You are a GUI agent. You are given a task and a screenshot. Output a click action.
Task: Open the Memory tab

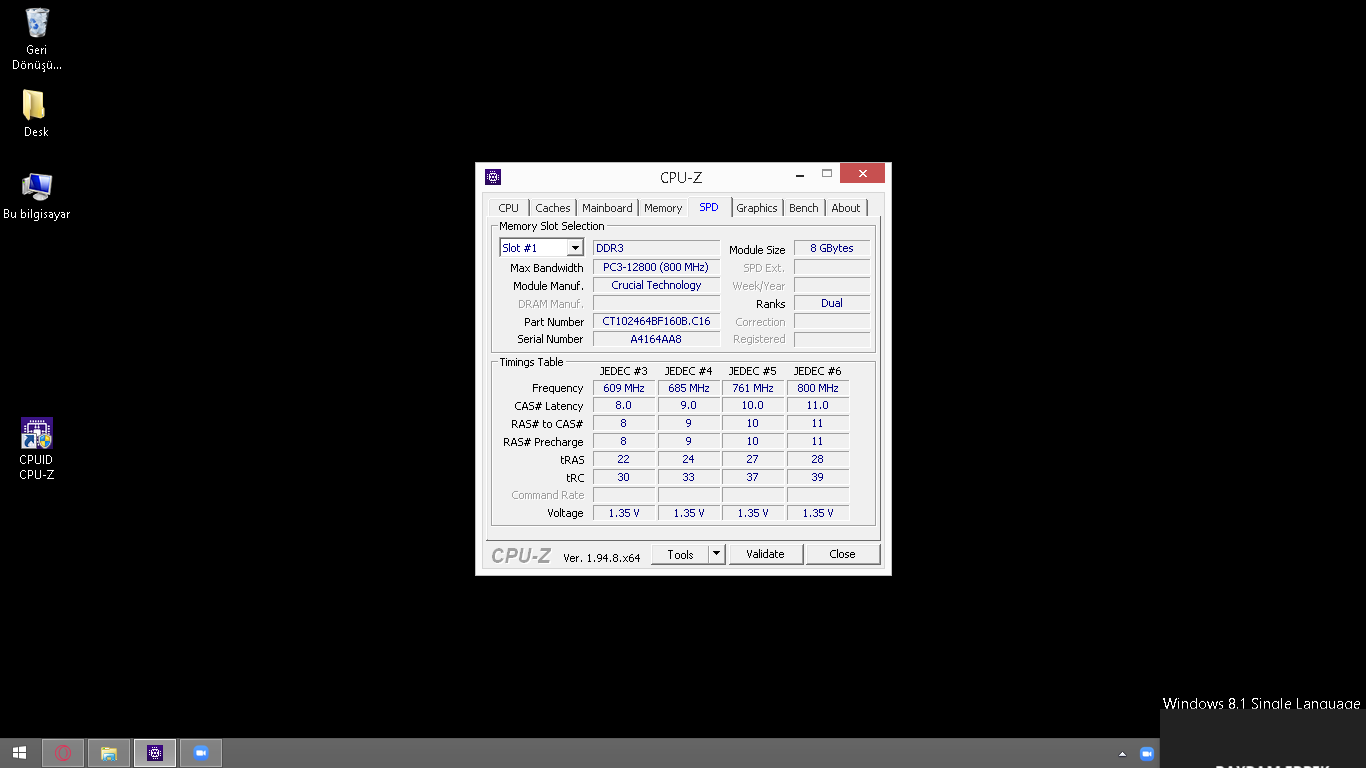coord(663,208)
